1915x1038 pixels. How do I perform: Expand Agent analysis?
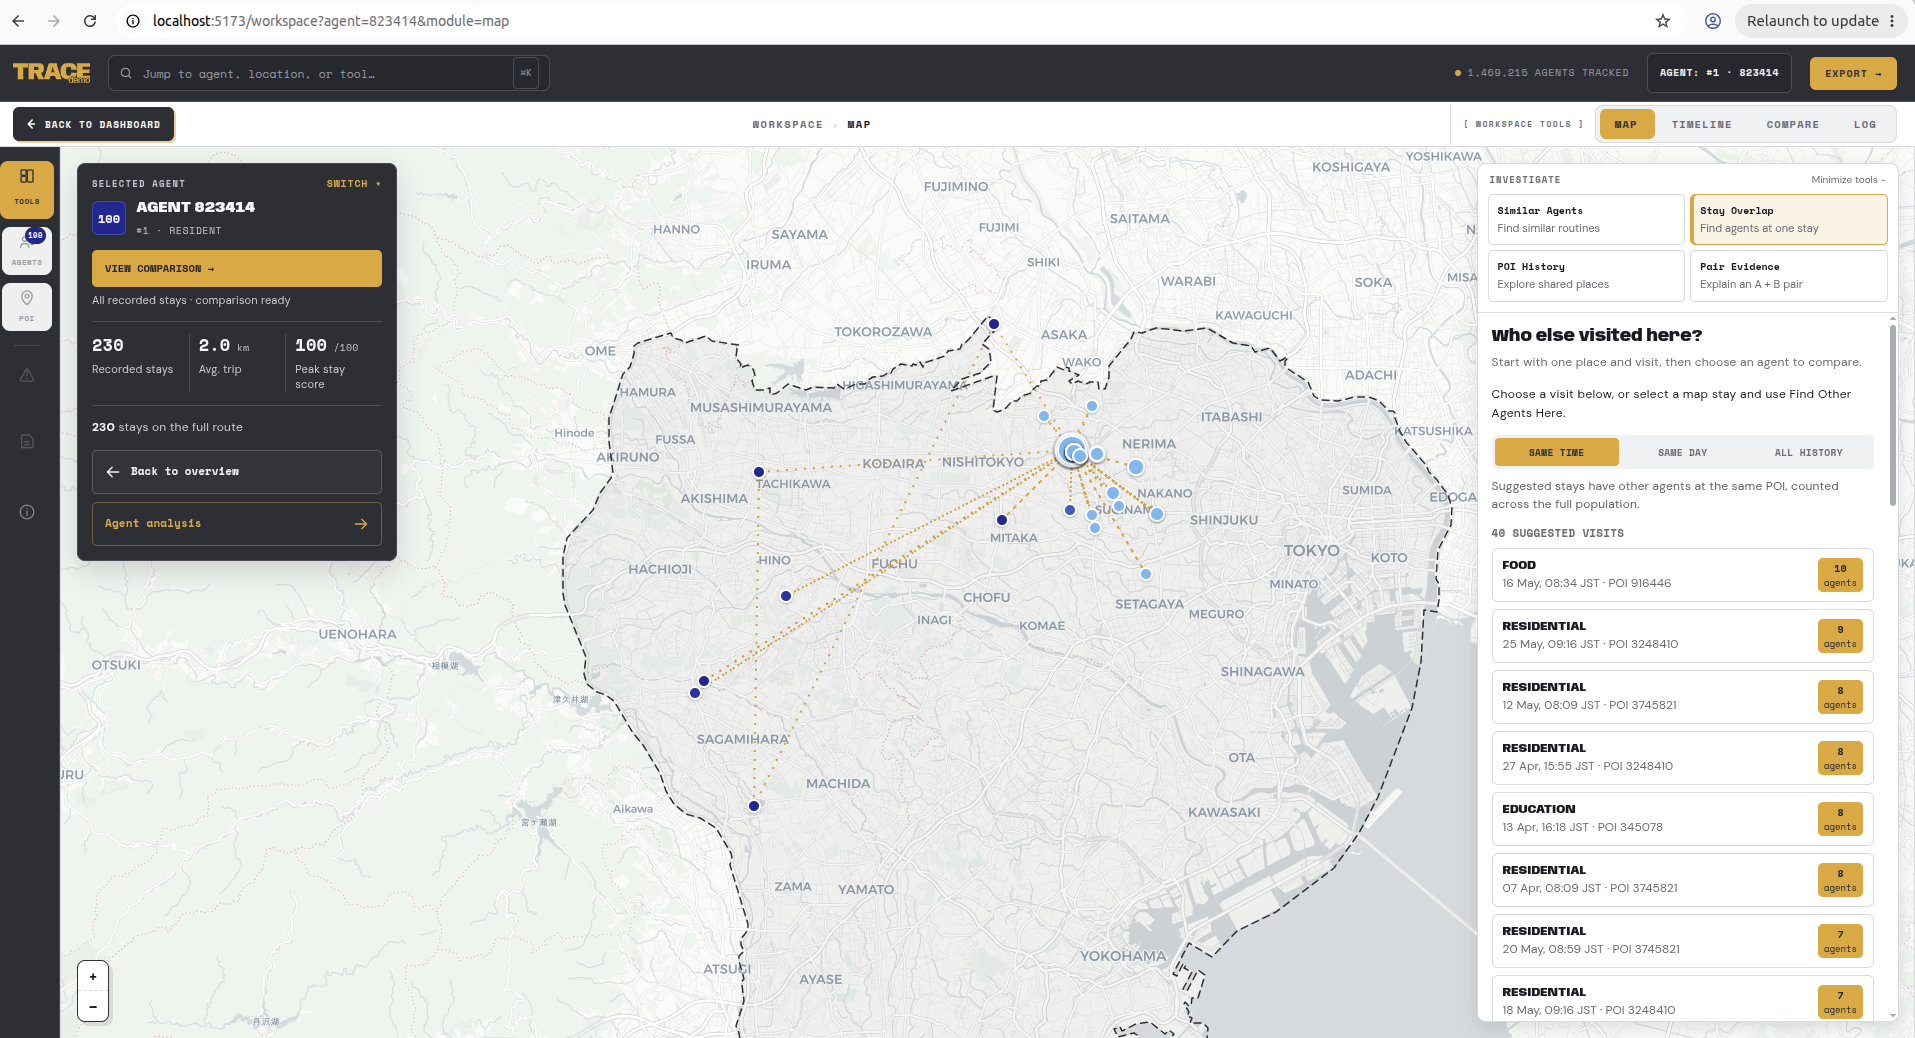coord(237,524)
